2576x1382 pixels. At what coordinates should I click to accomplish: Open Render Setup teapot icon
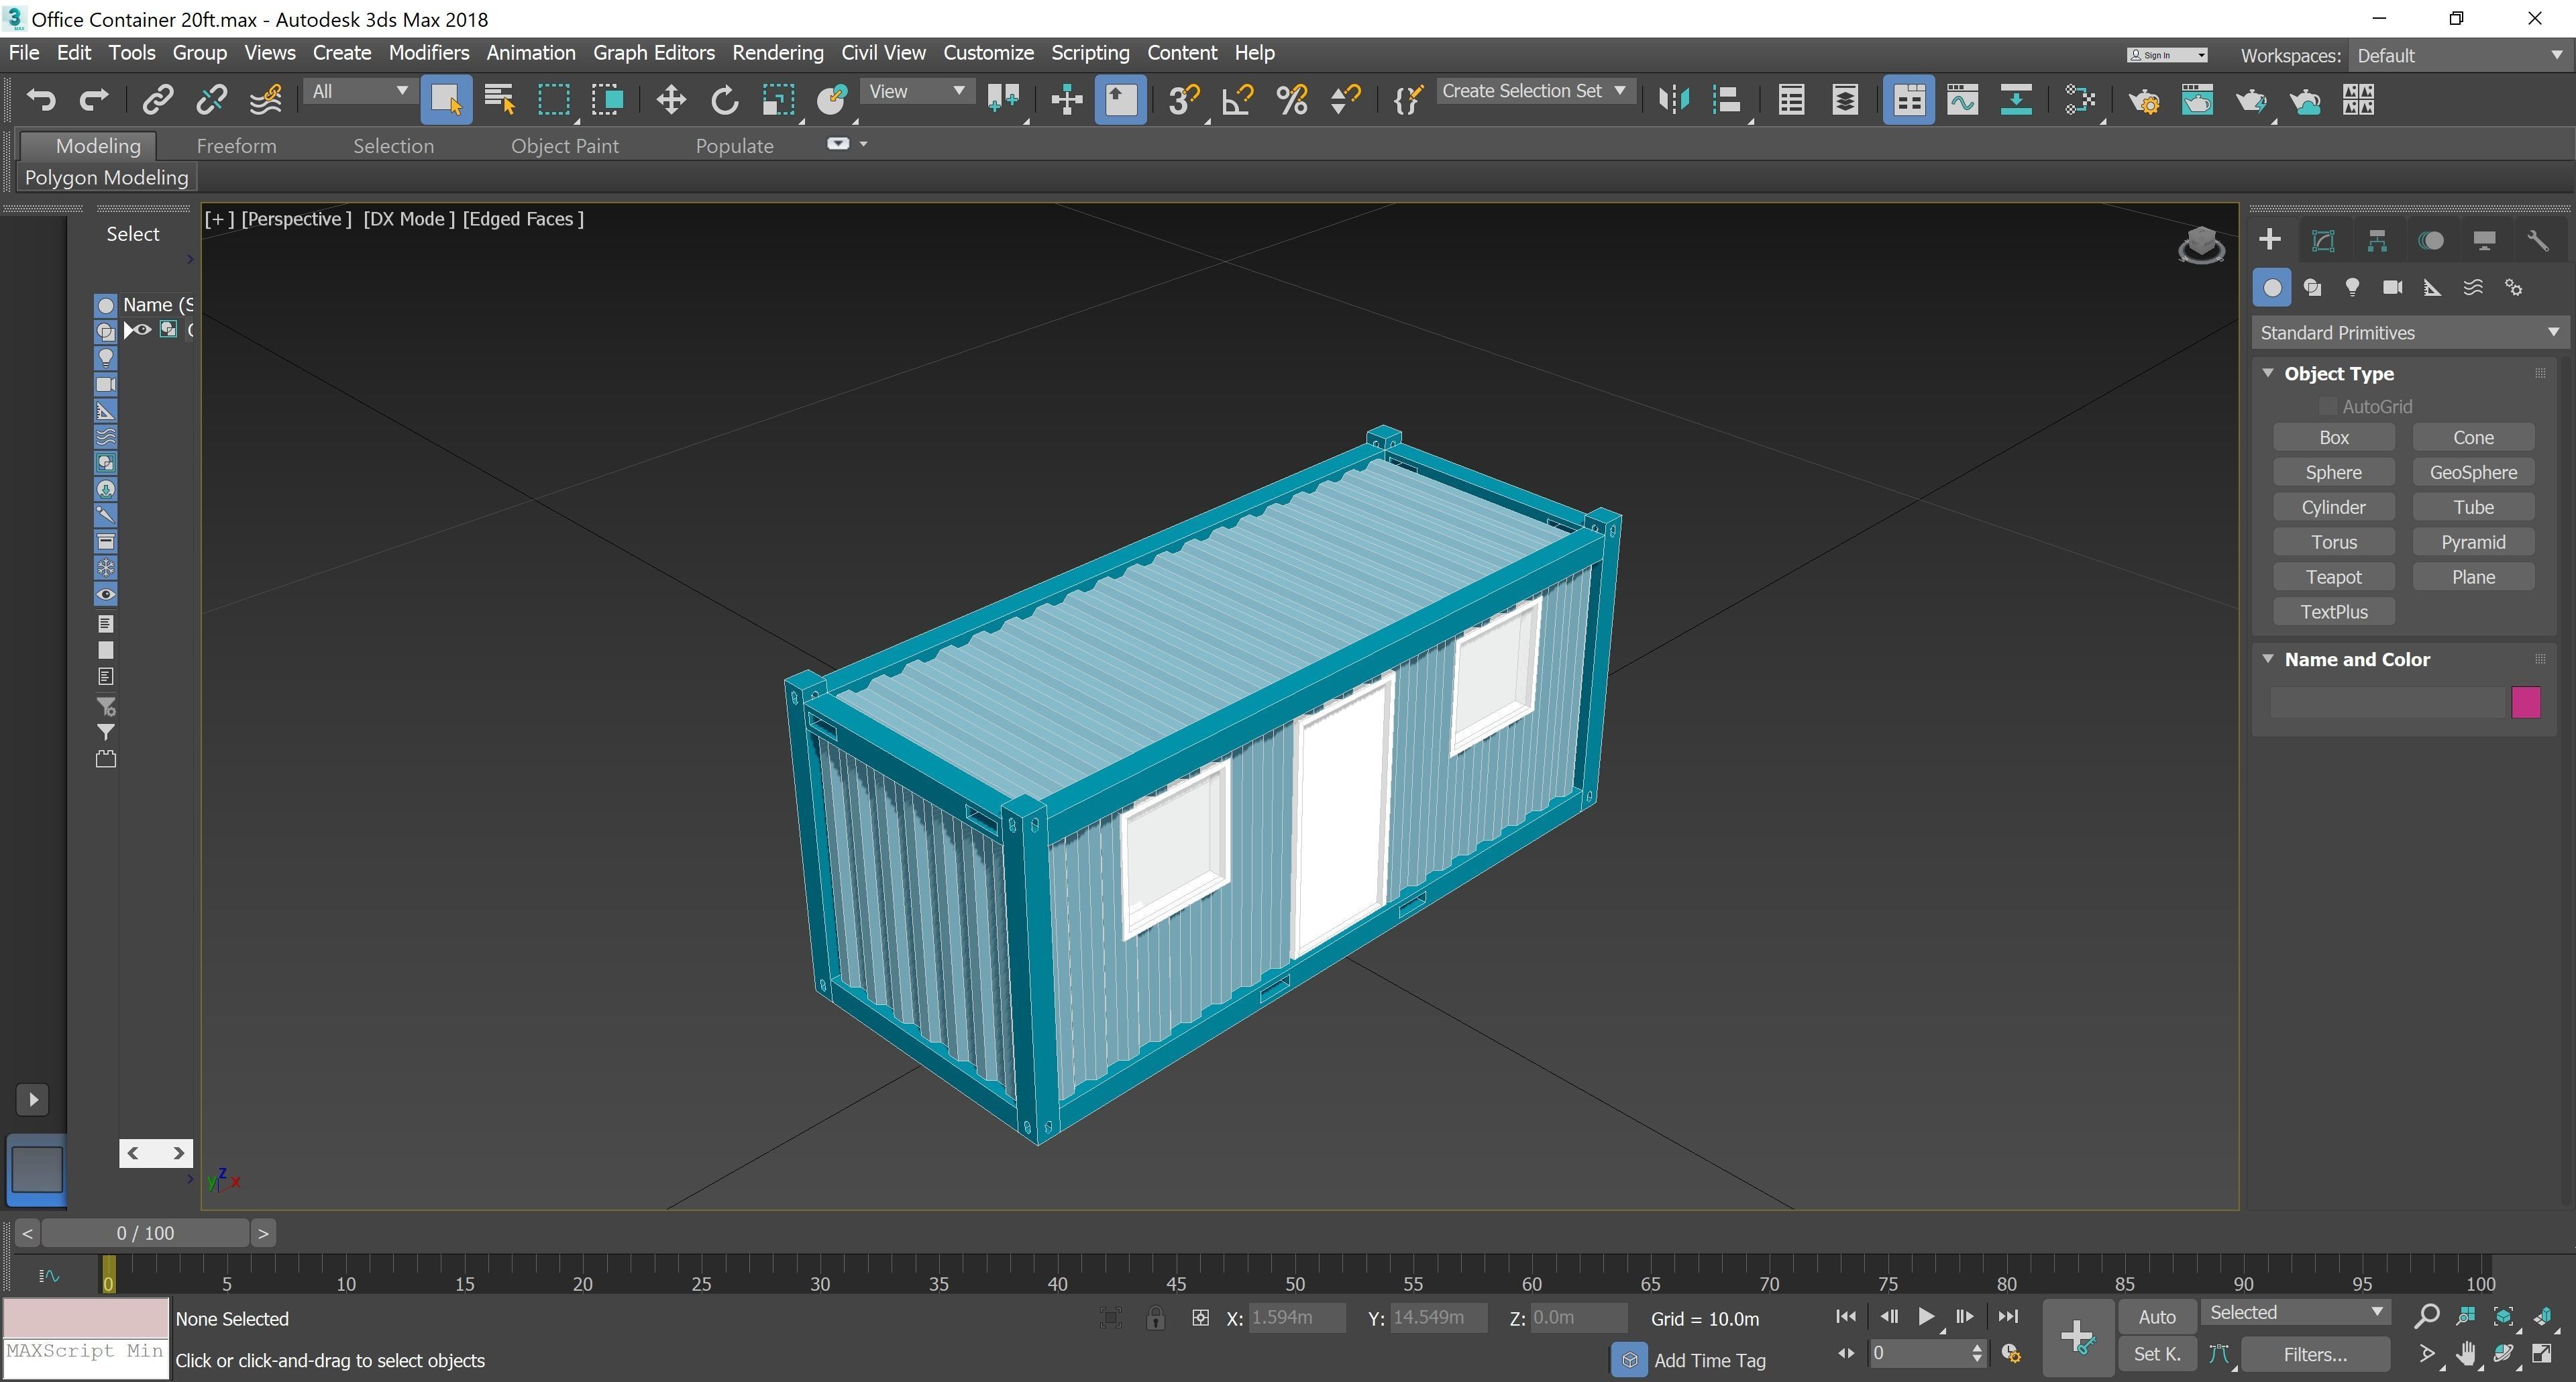tap(2143, 100)
